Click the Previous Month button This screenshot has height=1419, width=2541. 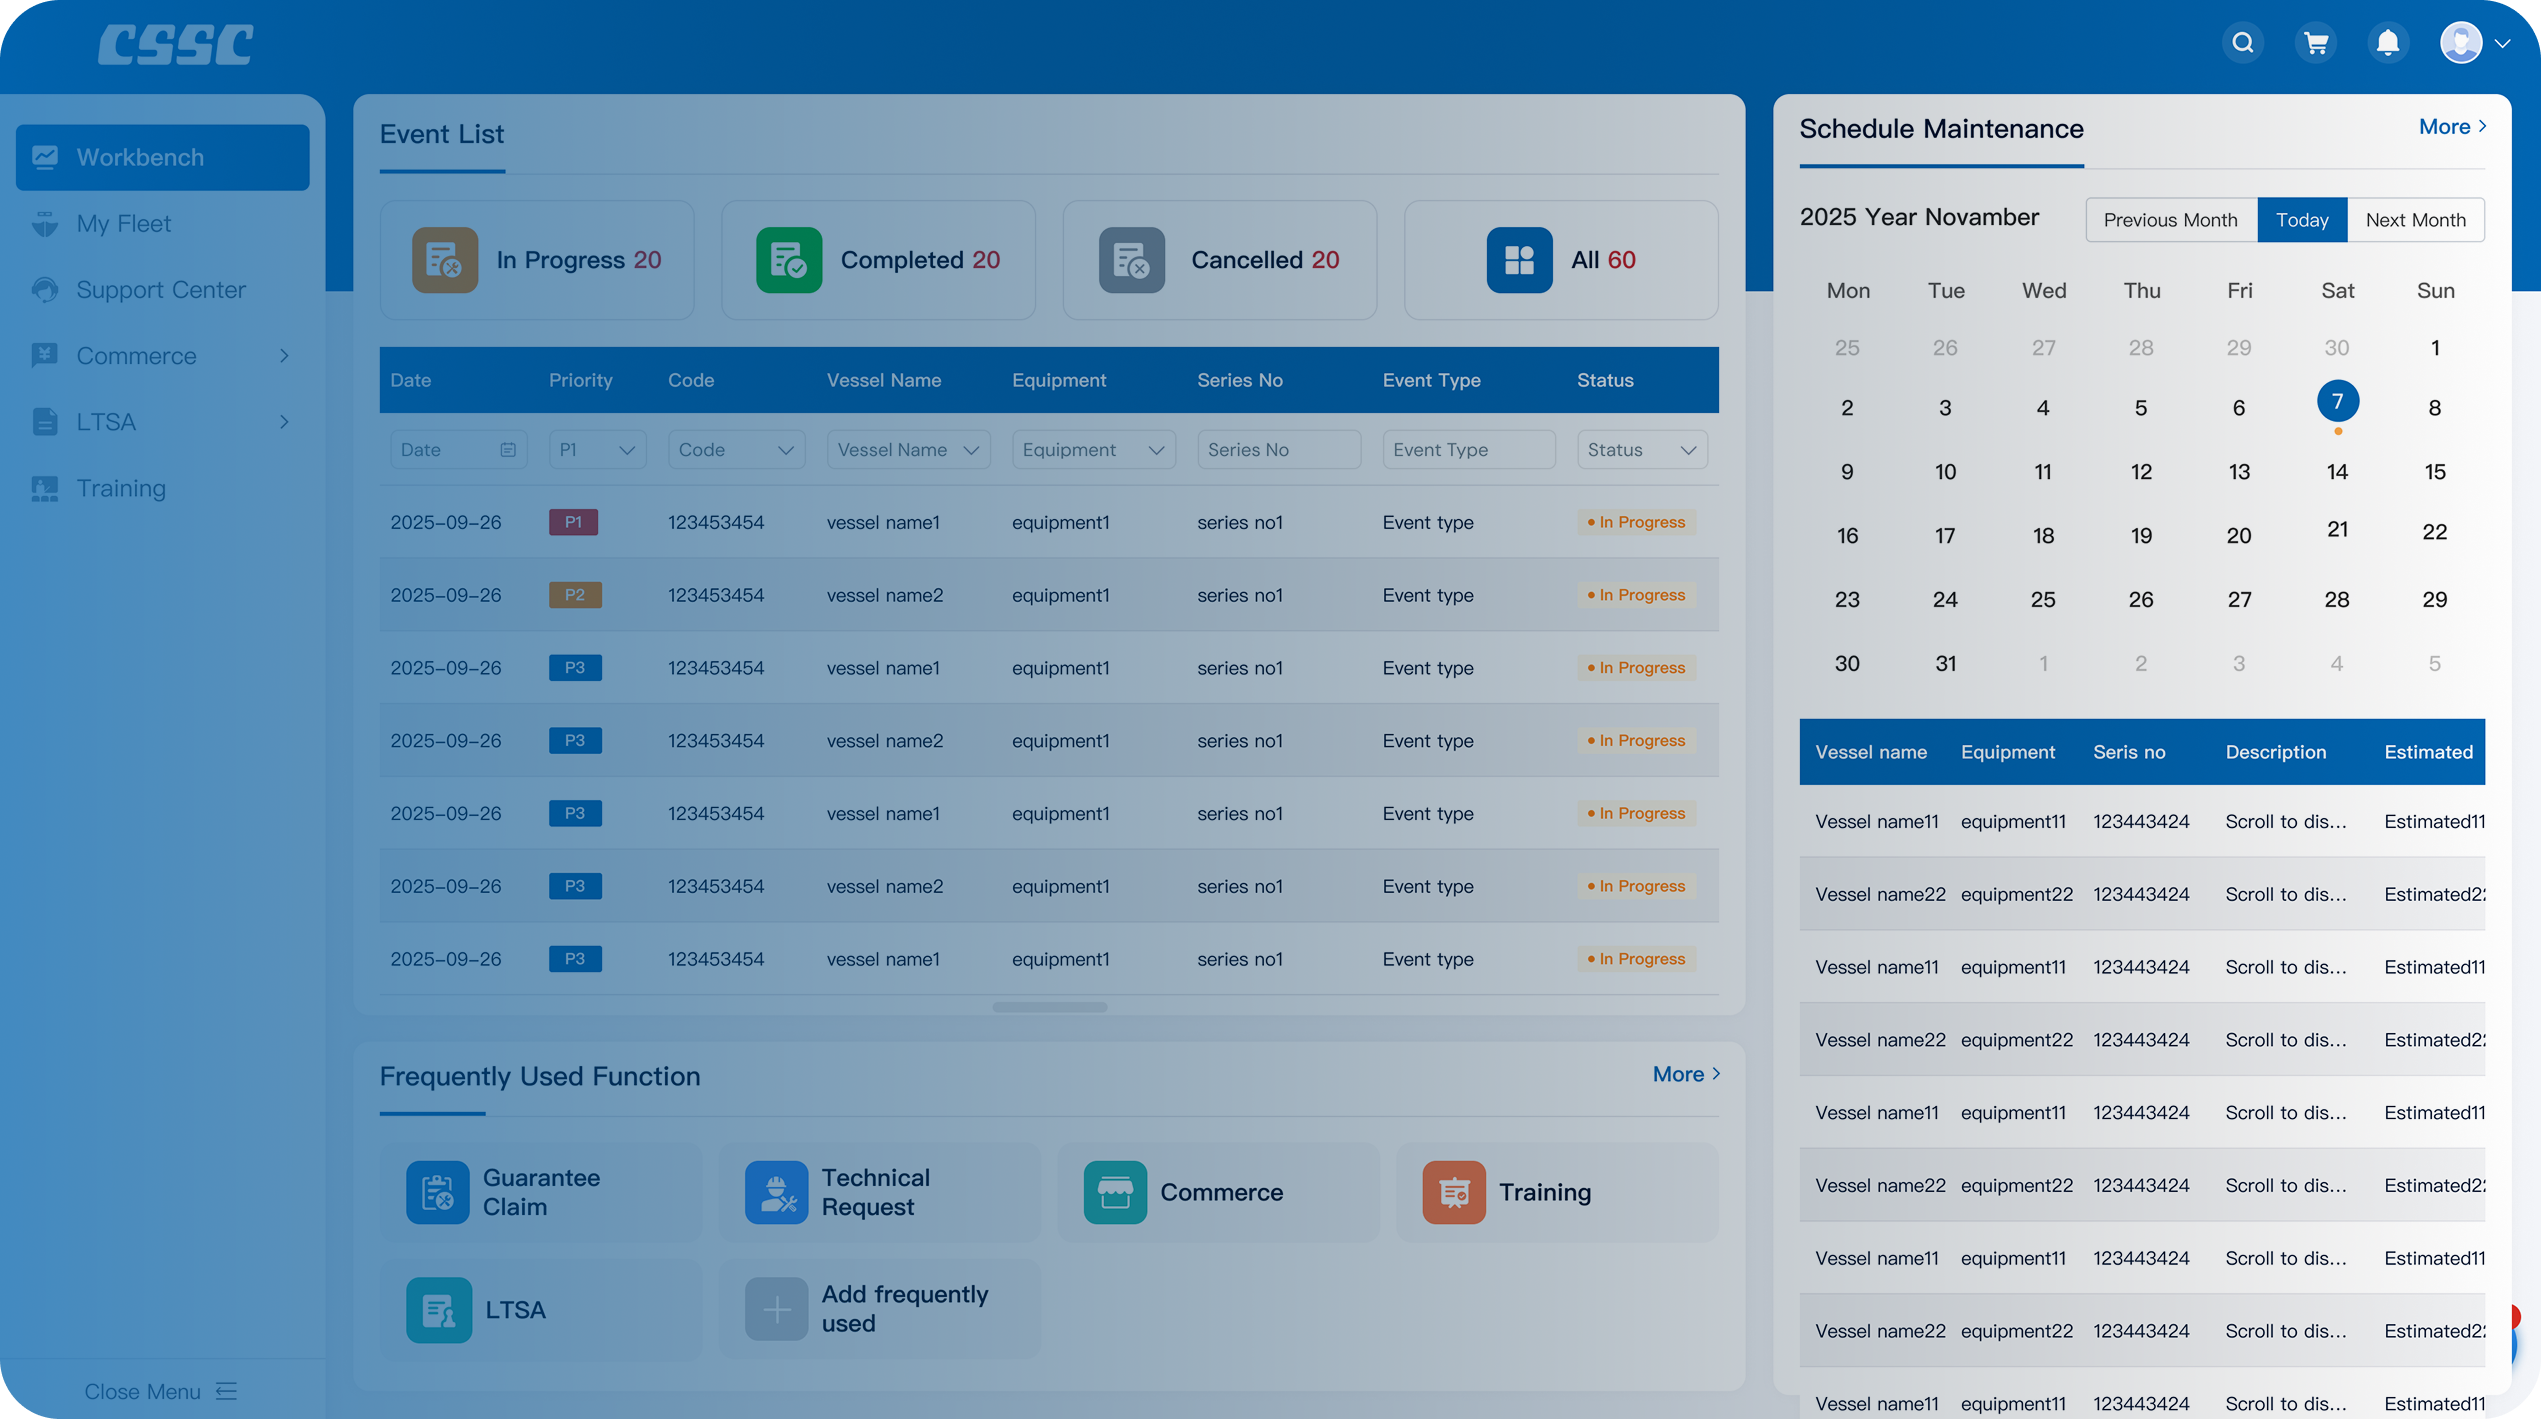point(2171,220)
